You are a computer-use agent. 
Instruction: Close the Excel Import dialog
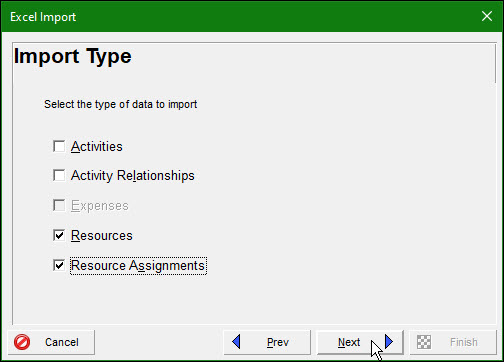[487, 16]
